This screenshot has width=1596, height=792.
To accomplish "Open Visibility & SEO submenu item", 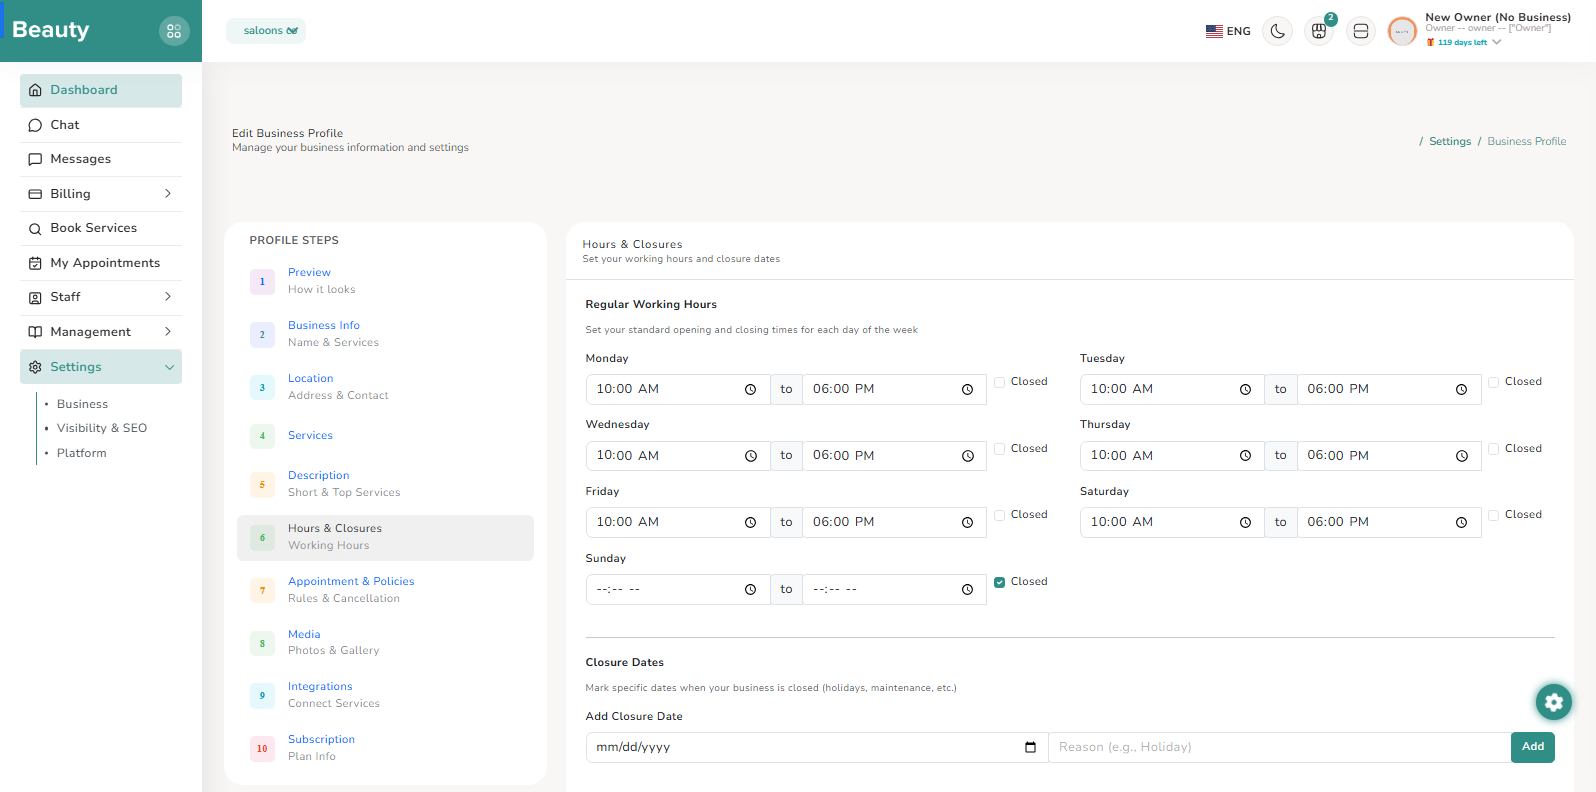I will click(102, 428).
